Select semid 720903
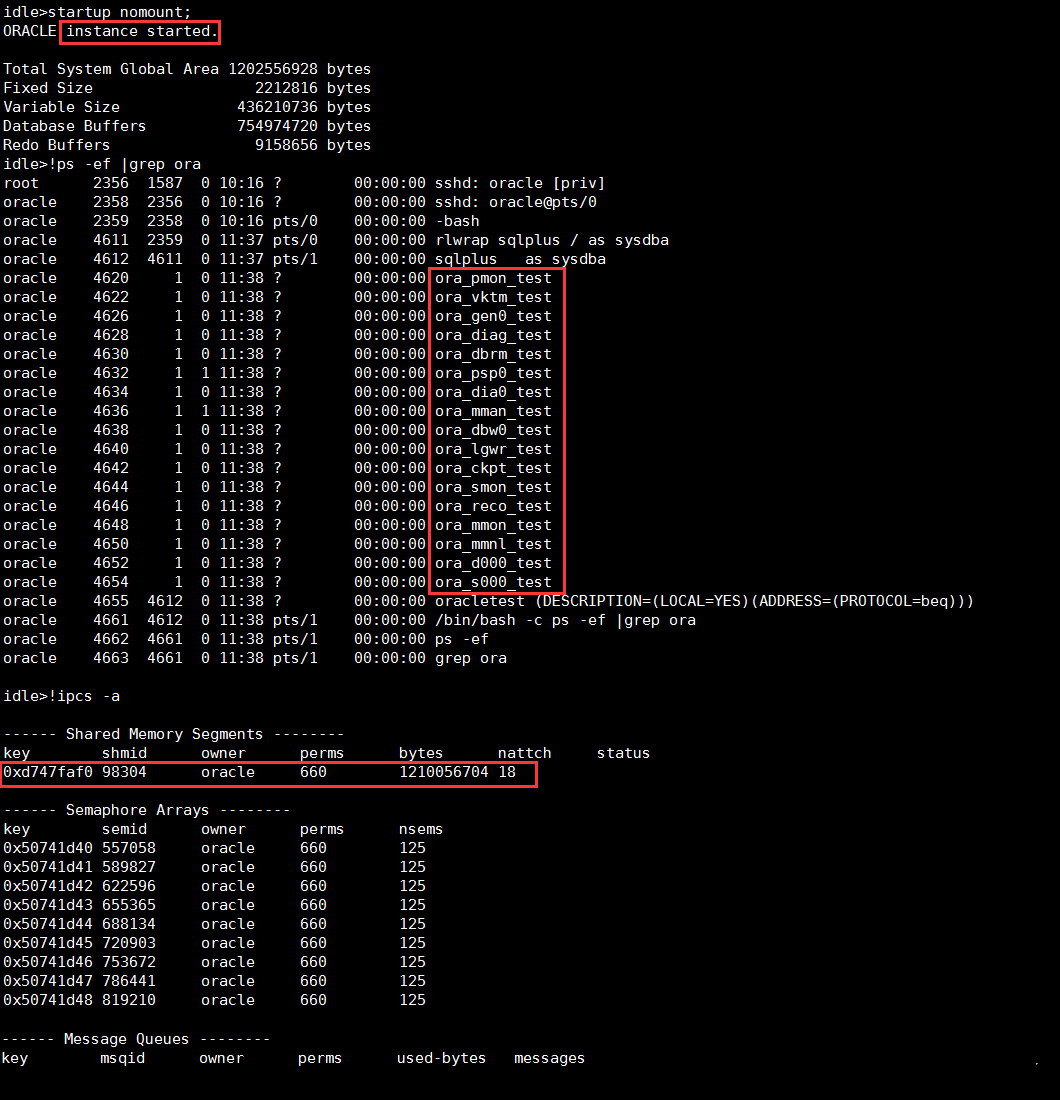 [x=129, y=942]
